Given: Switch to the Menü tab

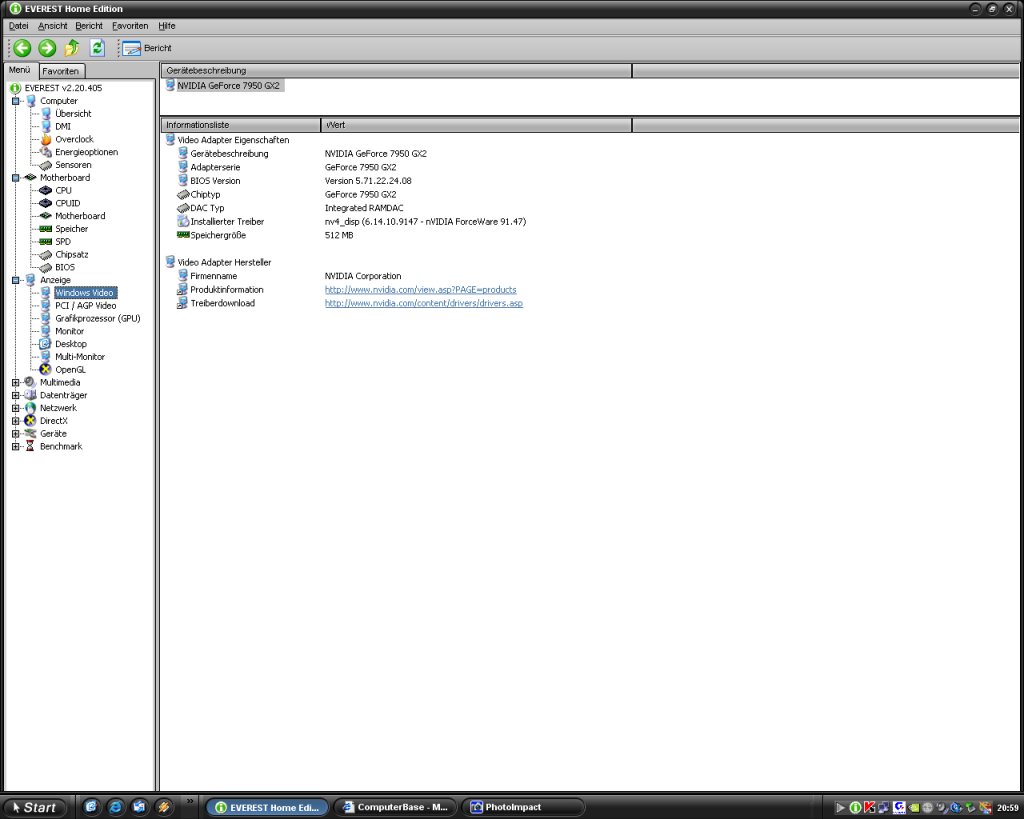Looking at the screenshot, I should tap(20, 70).
